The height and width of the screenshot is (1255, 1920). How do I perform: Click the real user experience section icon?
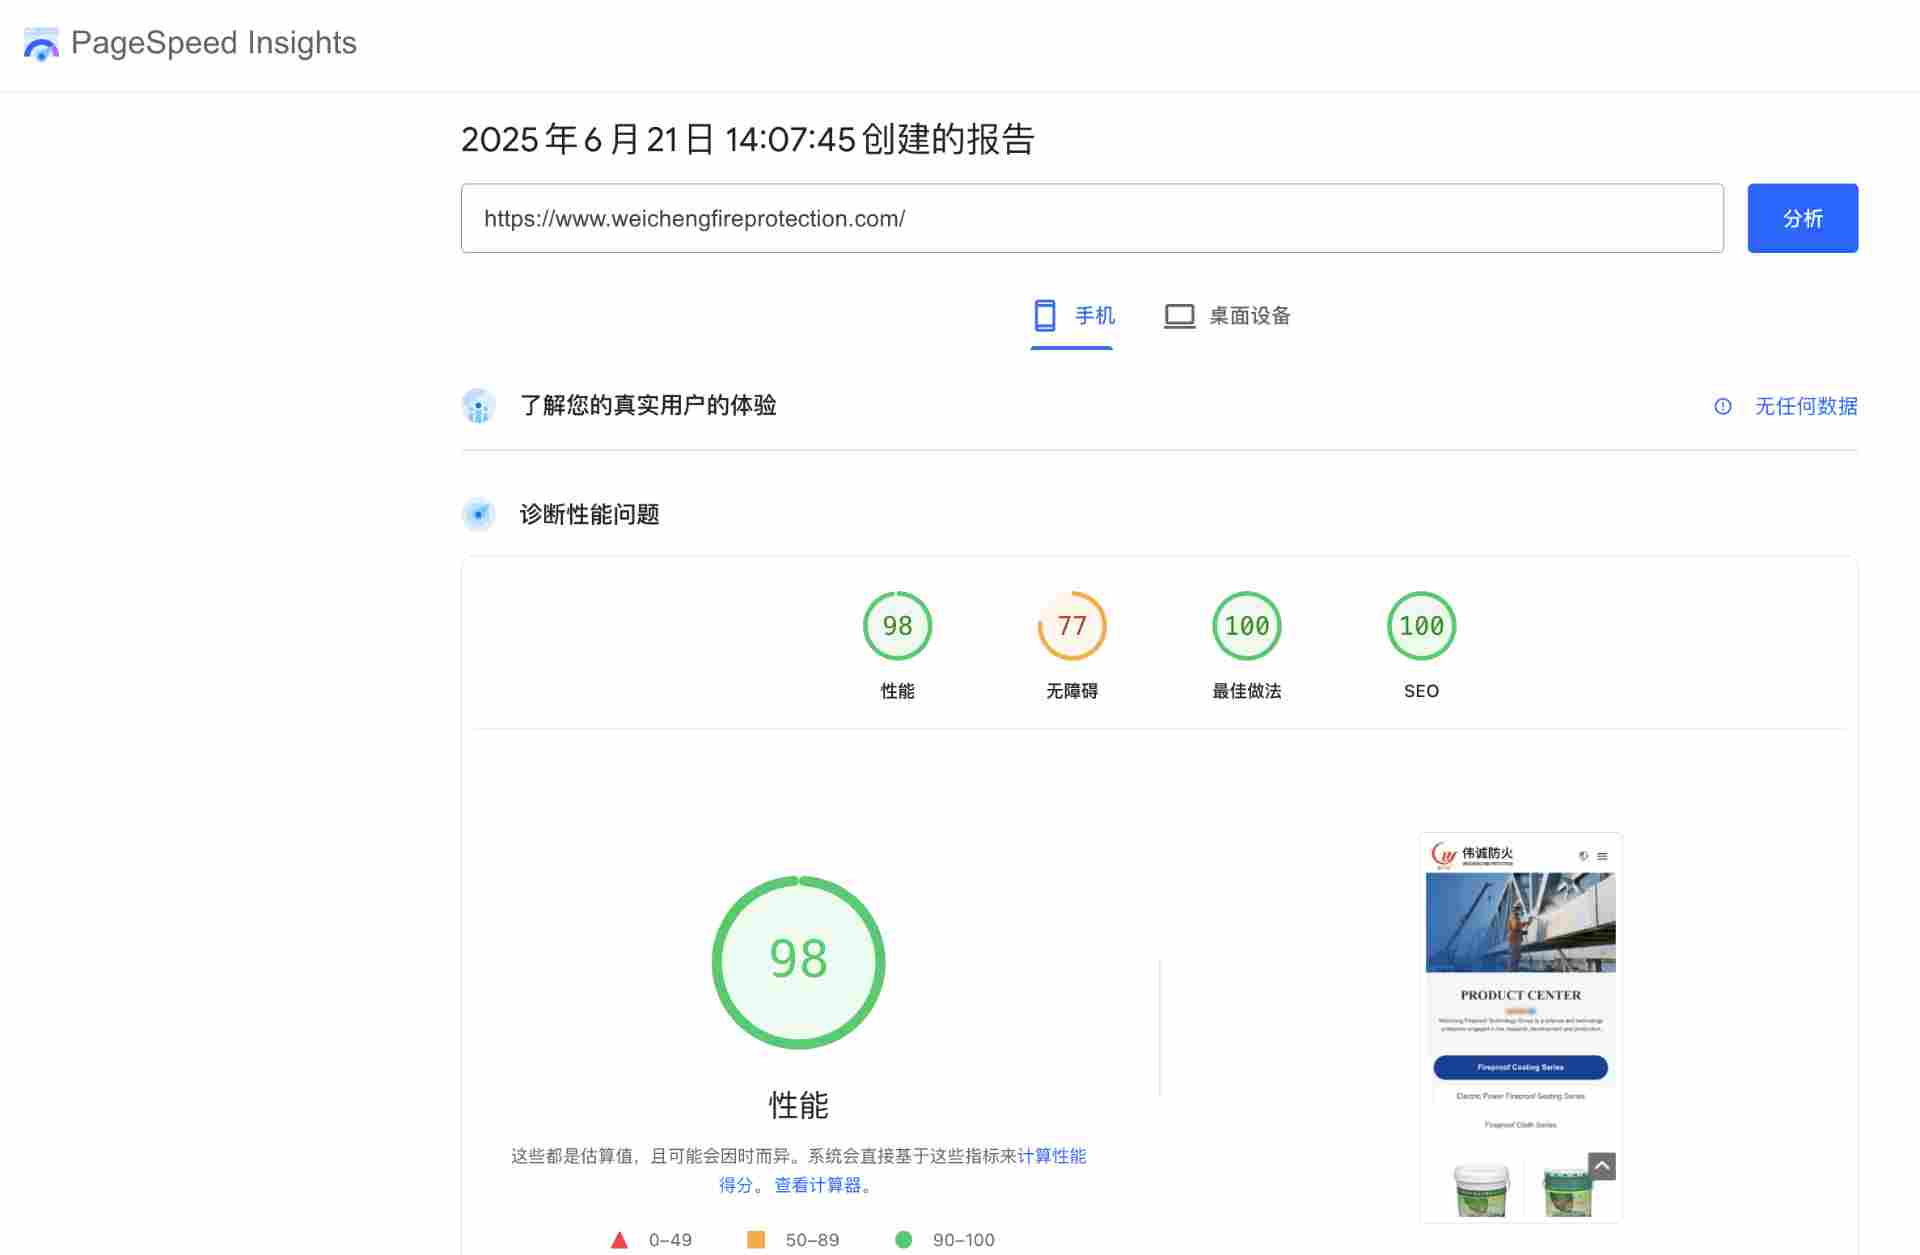[x=479, y=405]
